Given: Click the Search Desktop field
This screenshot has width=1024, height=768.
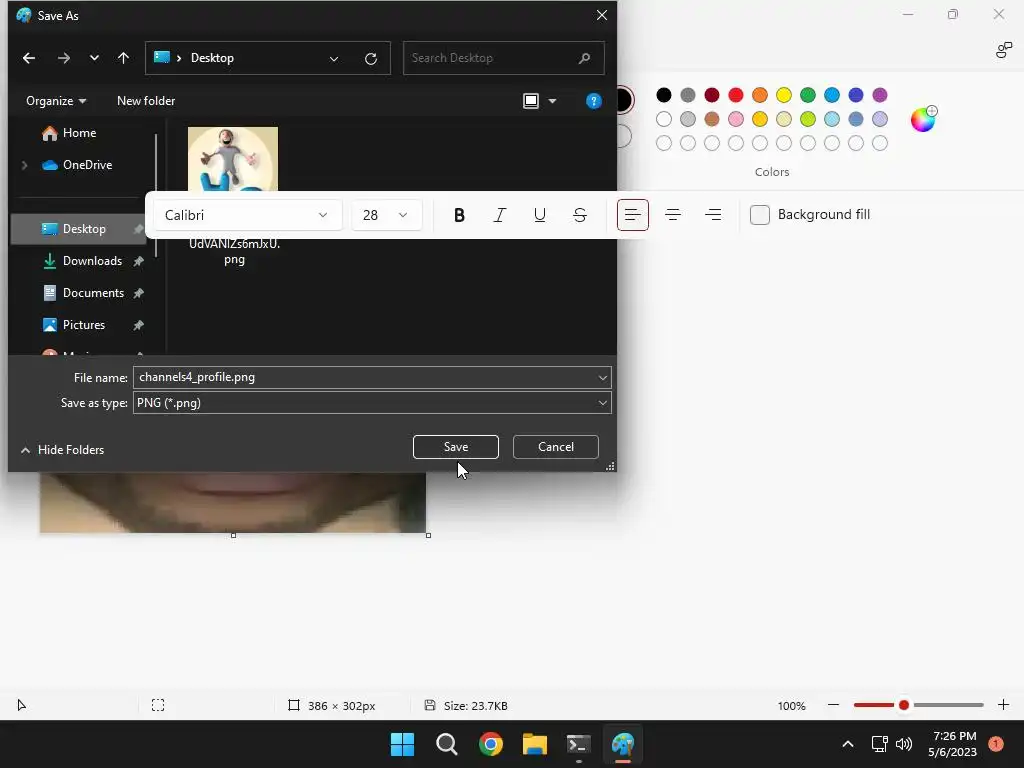Looking at the screenshot, I should [504, 58].
